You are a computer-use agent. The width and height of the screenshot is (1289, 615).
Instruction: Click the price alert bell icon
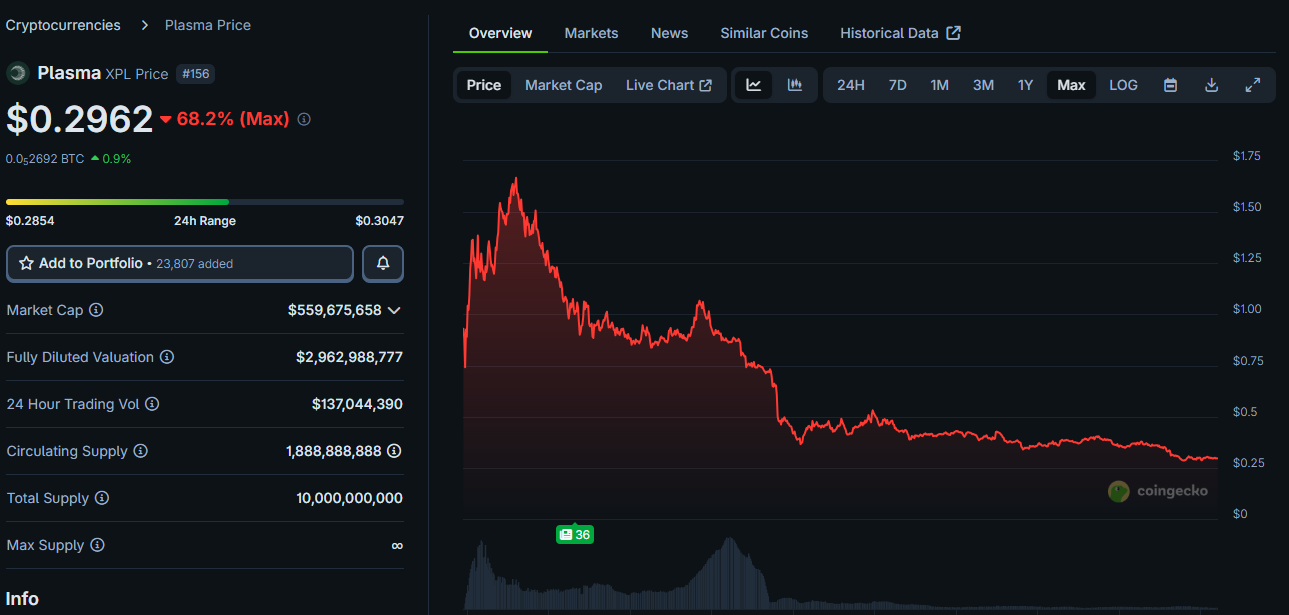[x=383, y=263]
